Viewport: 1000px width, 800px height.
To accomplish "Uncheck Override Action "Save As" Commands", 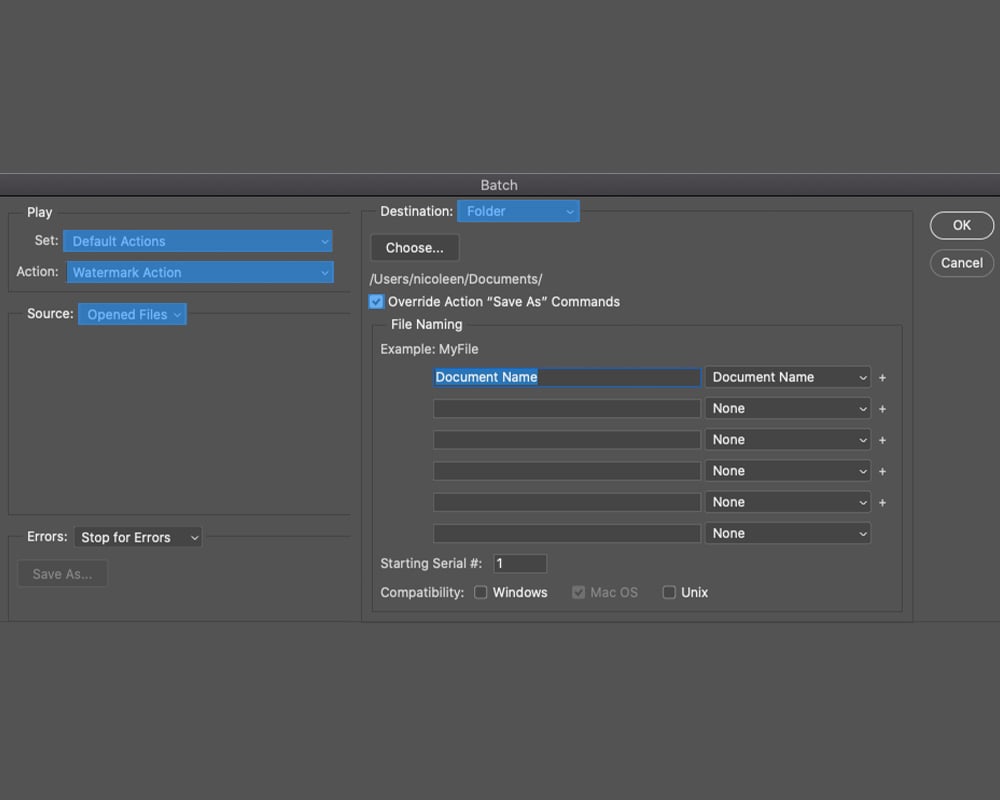I will [x=376, y=302].
